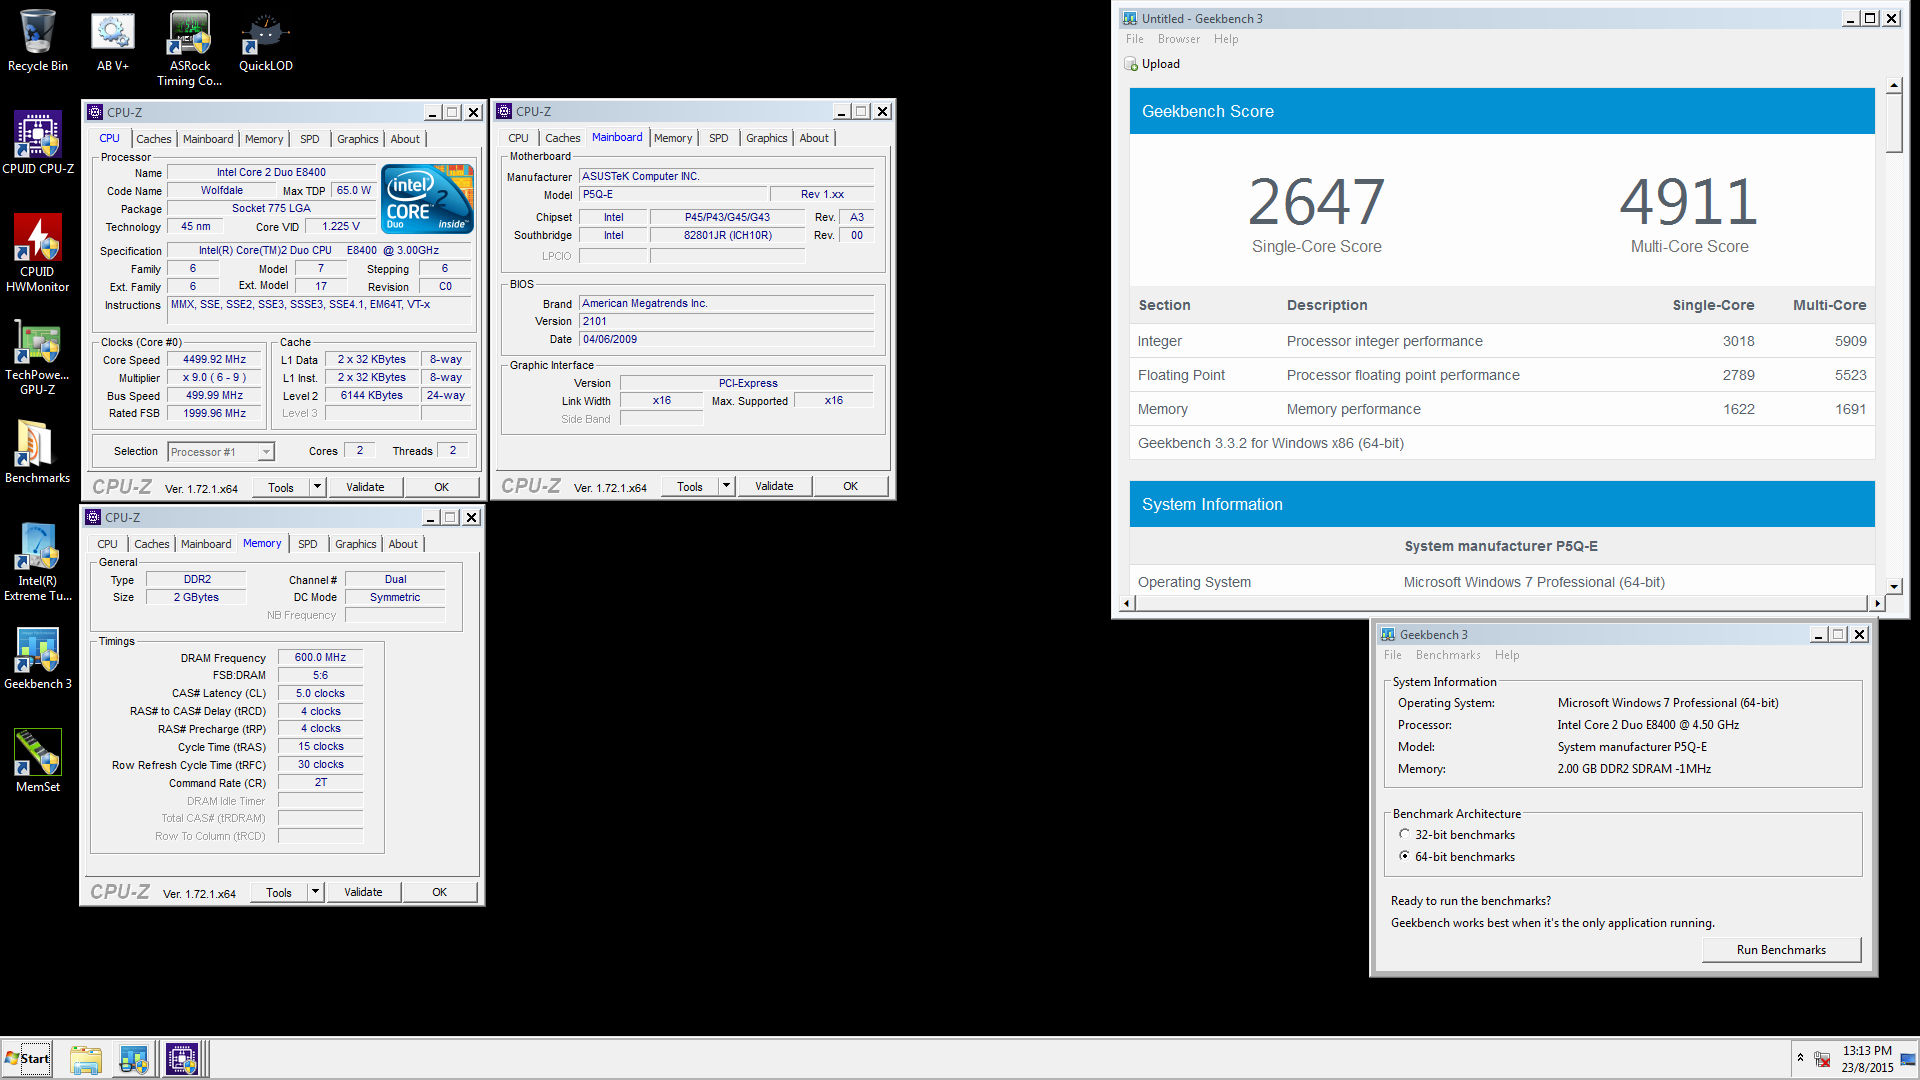Open the Browser menu in Geekbench results
This screenshot has width=1920, height=1080.
(1178, 39)
